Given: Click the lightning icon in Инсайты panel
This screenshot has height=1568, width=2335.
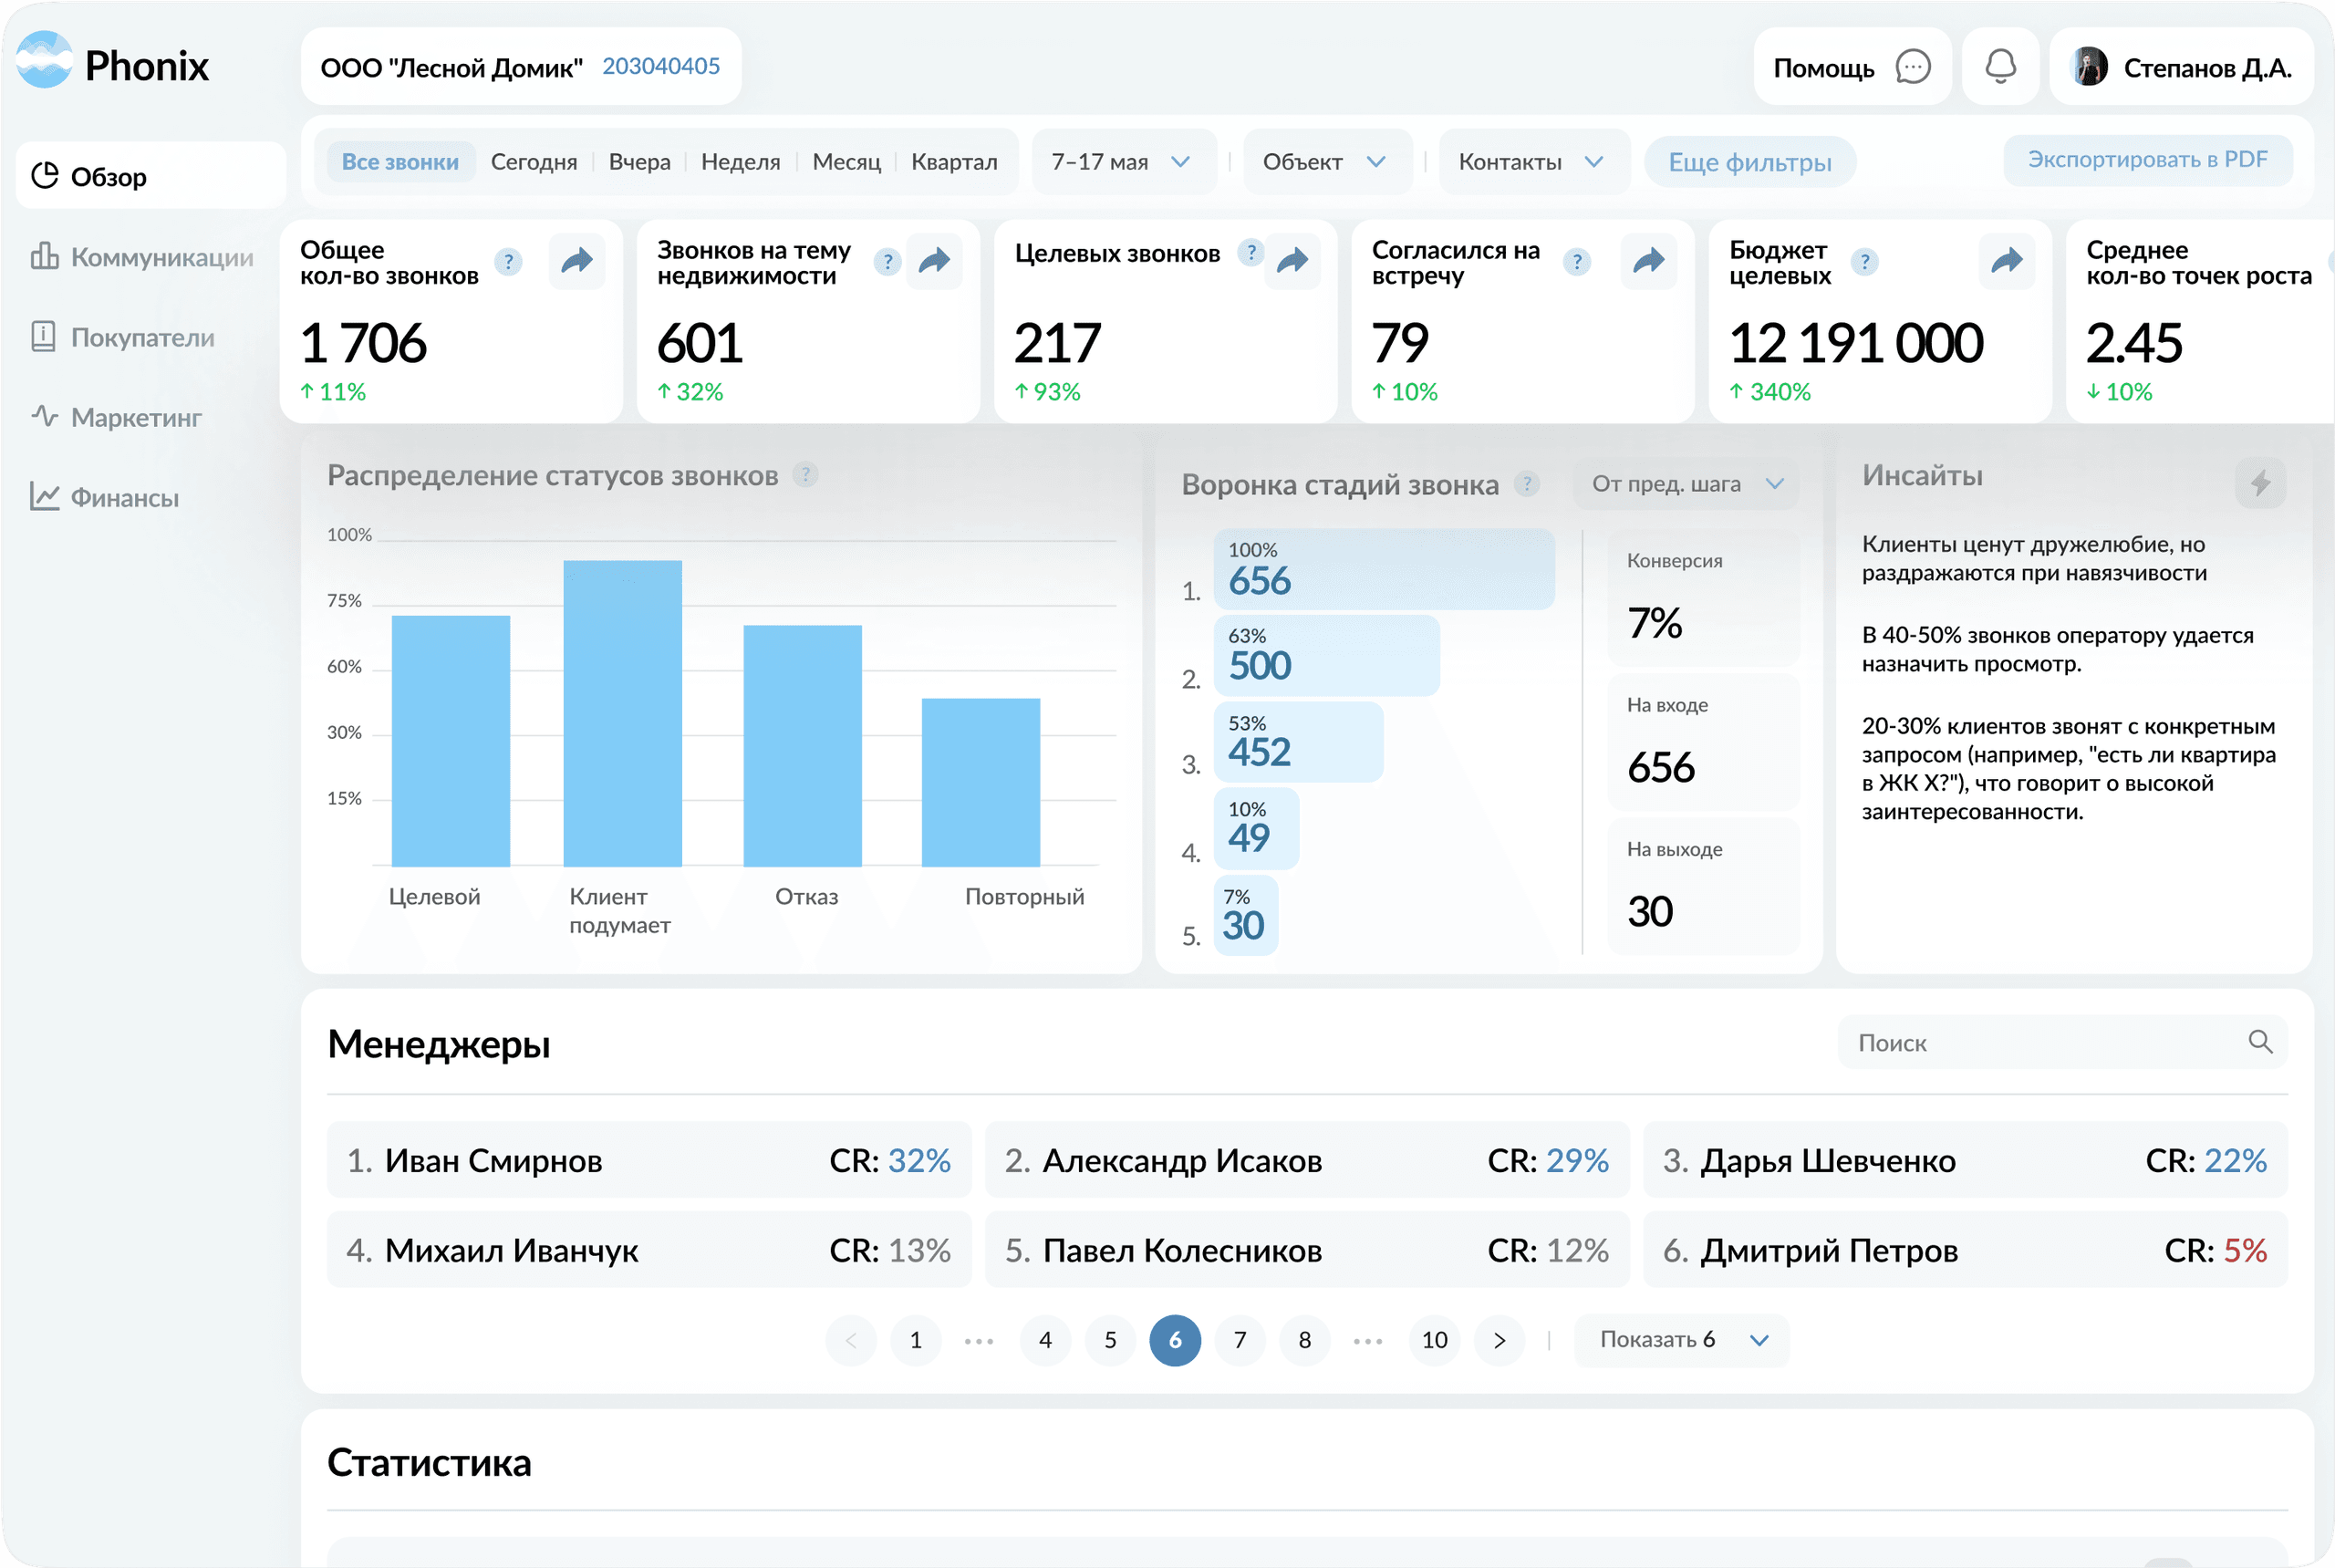Looking at the screenshot, I should click(2260, 484).
